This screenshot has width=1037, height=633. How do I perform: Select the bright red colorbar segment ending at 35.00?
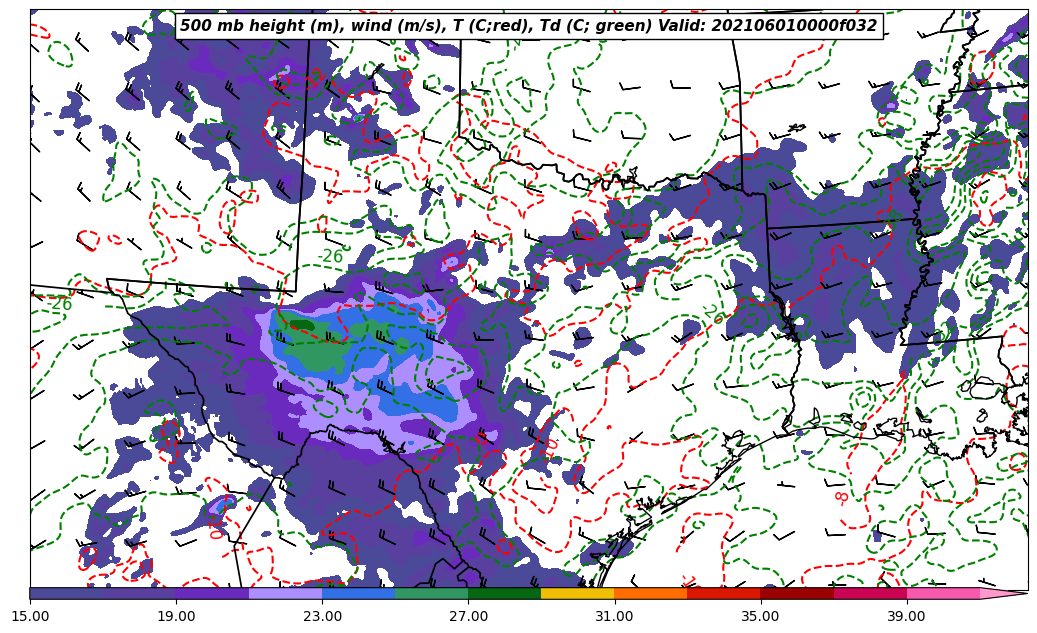[x=724, y=593]
